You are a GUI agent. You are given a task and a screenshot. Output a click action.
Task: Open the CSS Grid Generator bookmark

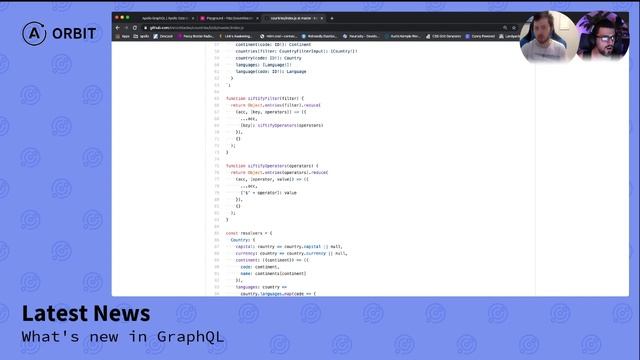(443, 36)
